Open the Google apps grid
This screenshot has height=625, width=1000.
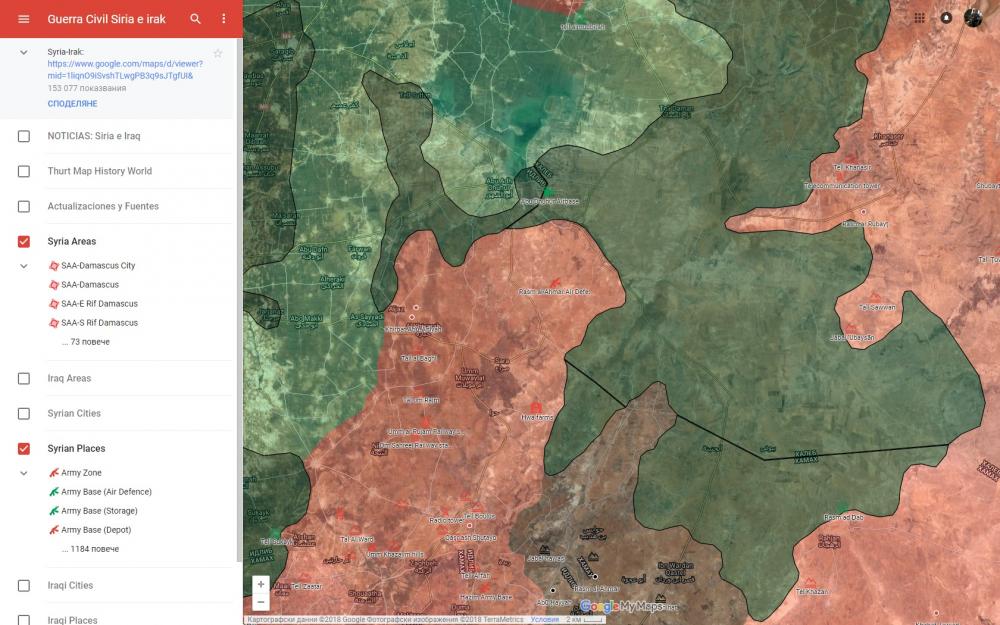(x=919, y=18)
